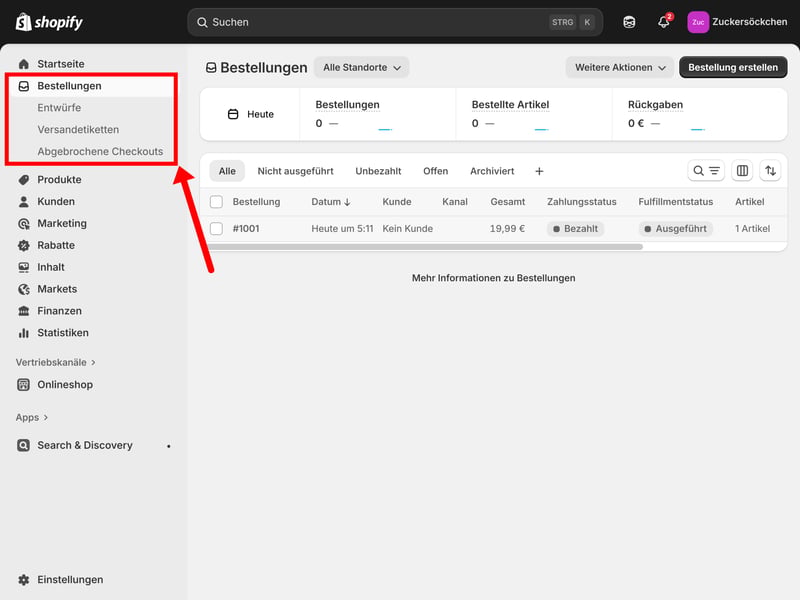Open the Alle Standorte dropdown
800x600 pixels.
pos(361,68)
